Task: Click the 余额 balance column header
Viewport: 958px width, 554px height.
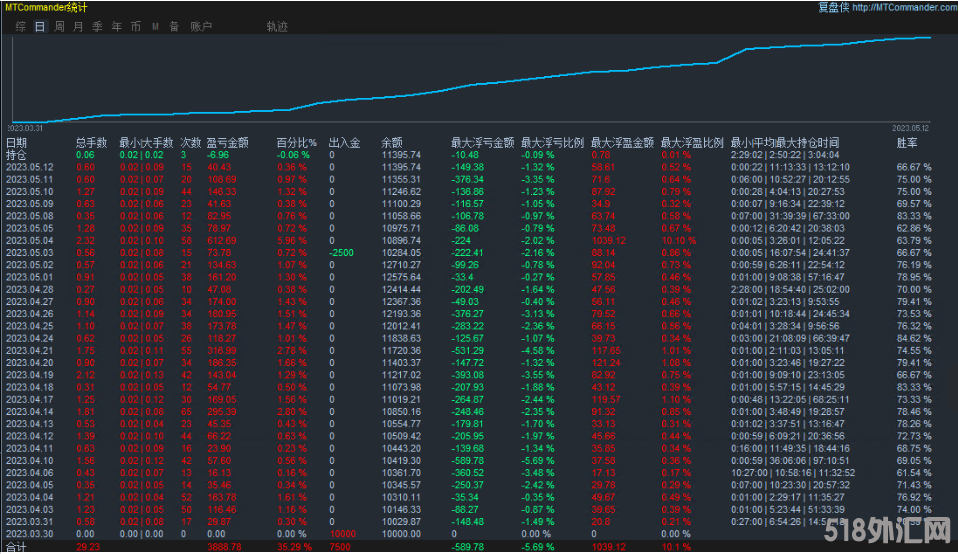Action: pos(392,143)
